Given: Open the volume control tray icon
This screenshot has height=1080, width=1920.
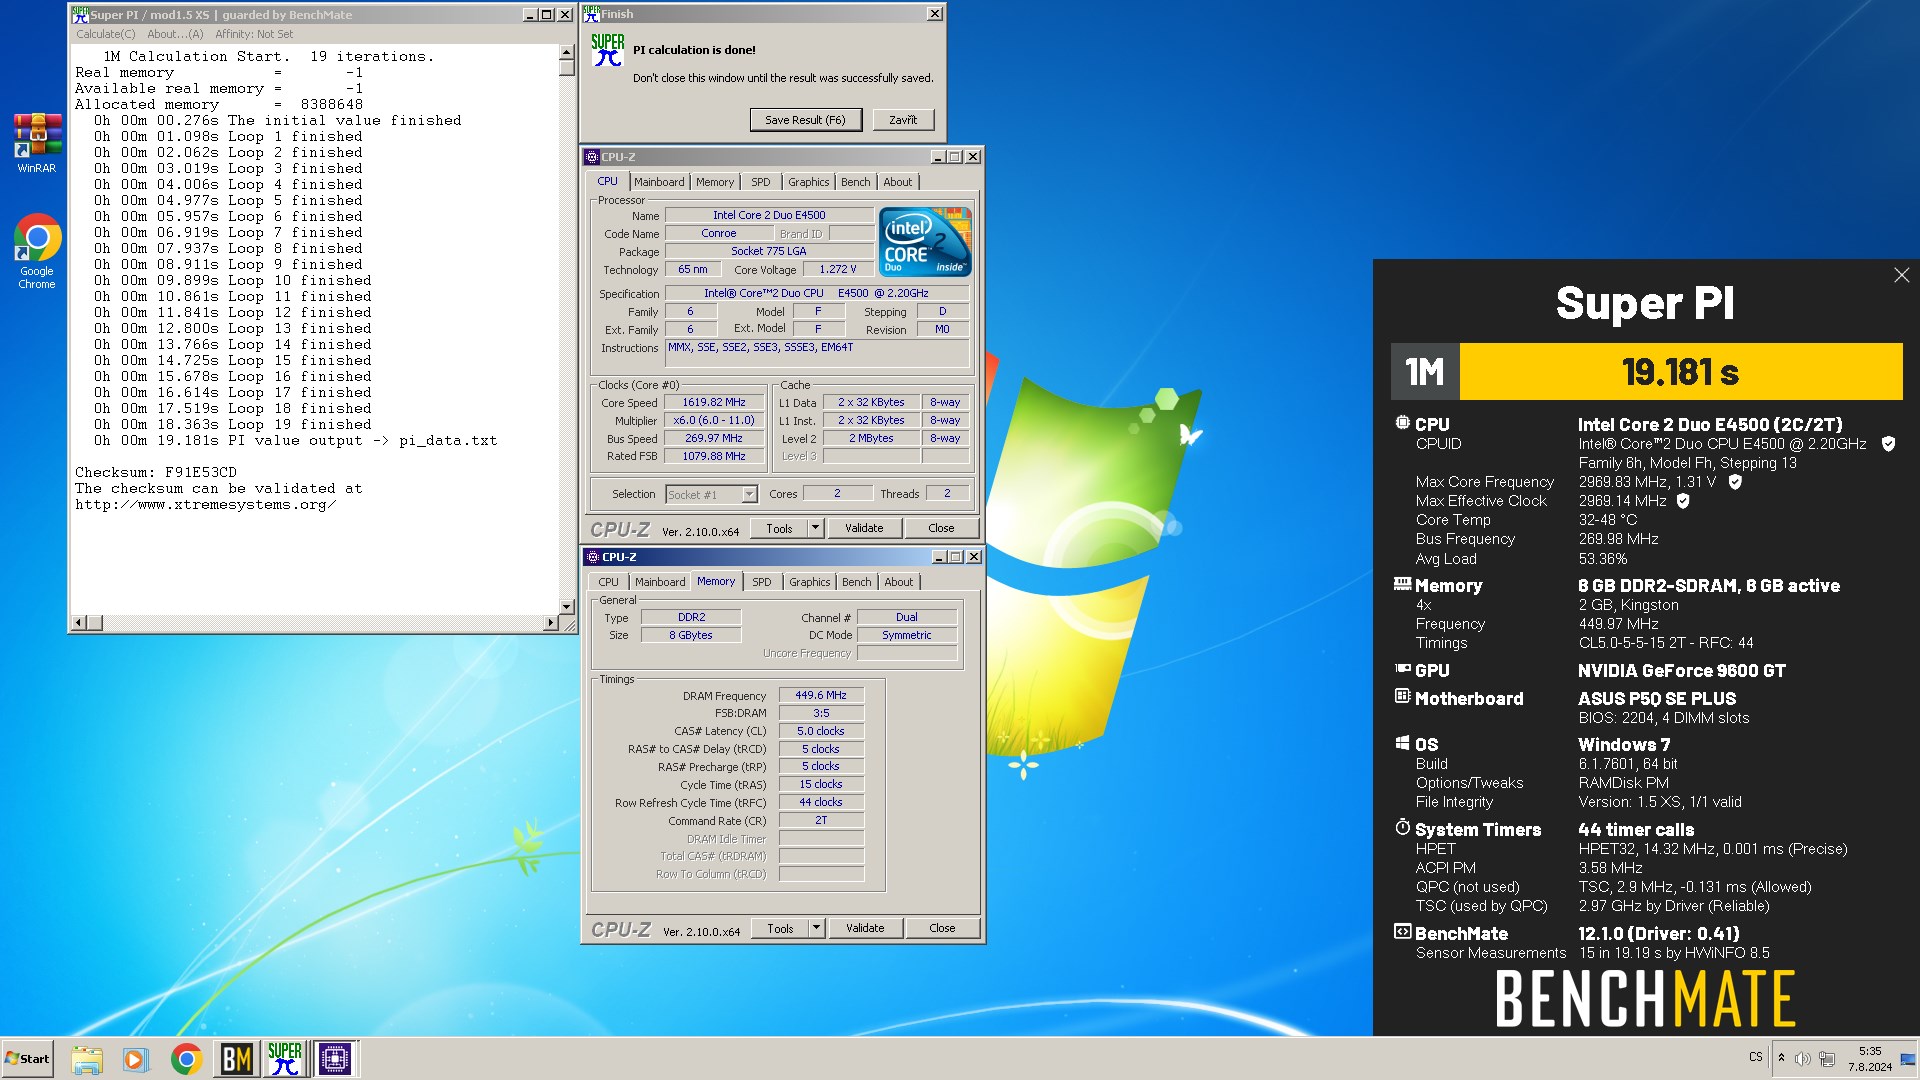Looking at the screenshot, I should pos(1802,1059).
